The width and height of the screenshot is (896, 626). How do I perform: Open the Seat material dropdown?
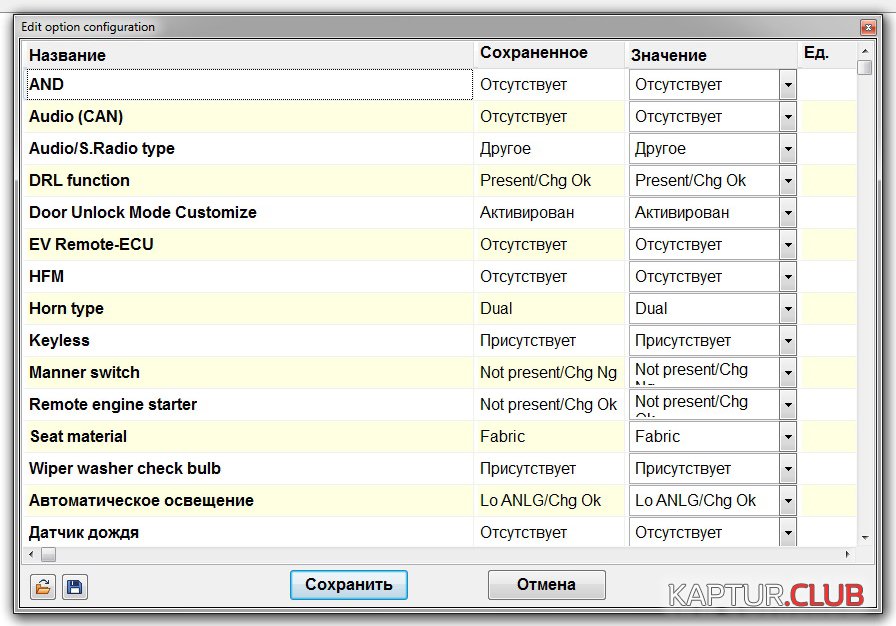tap(788, 437)
